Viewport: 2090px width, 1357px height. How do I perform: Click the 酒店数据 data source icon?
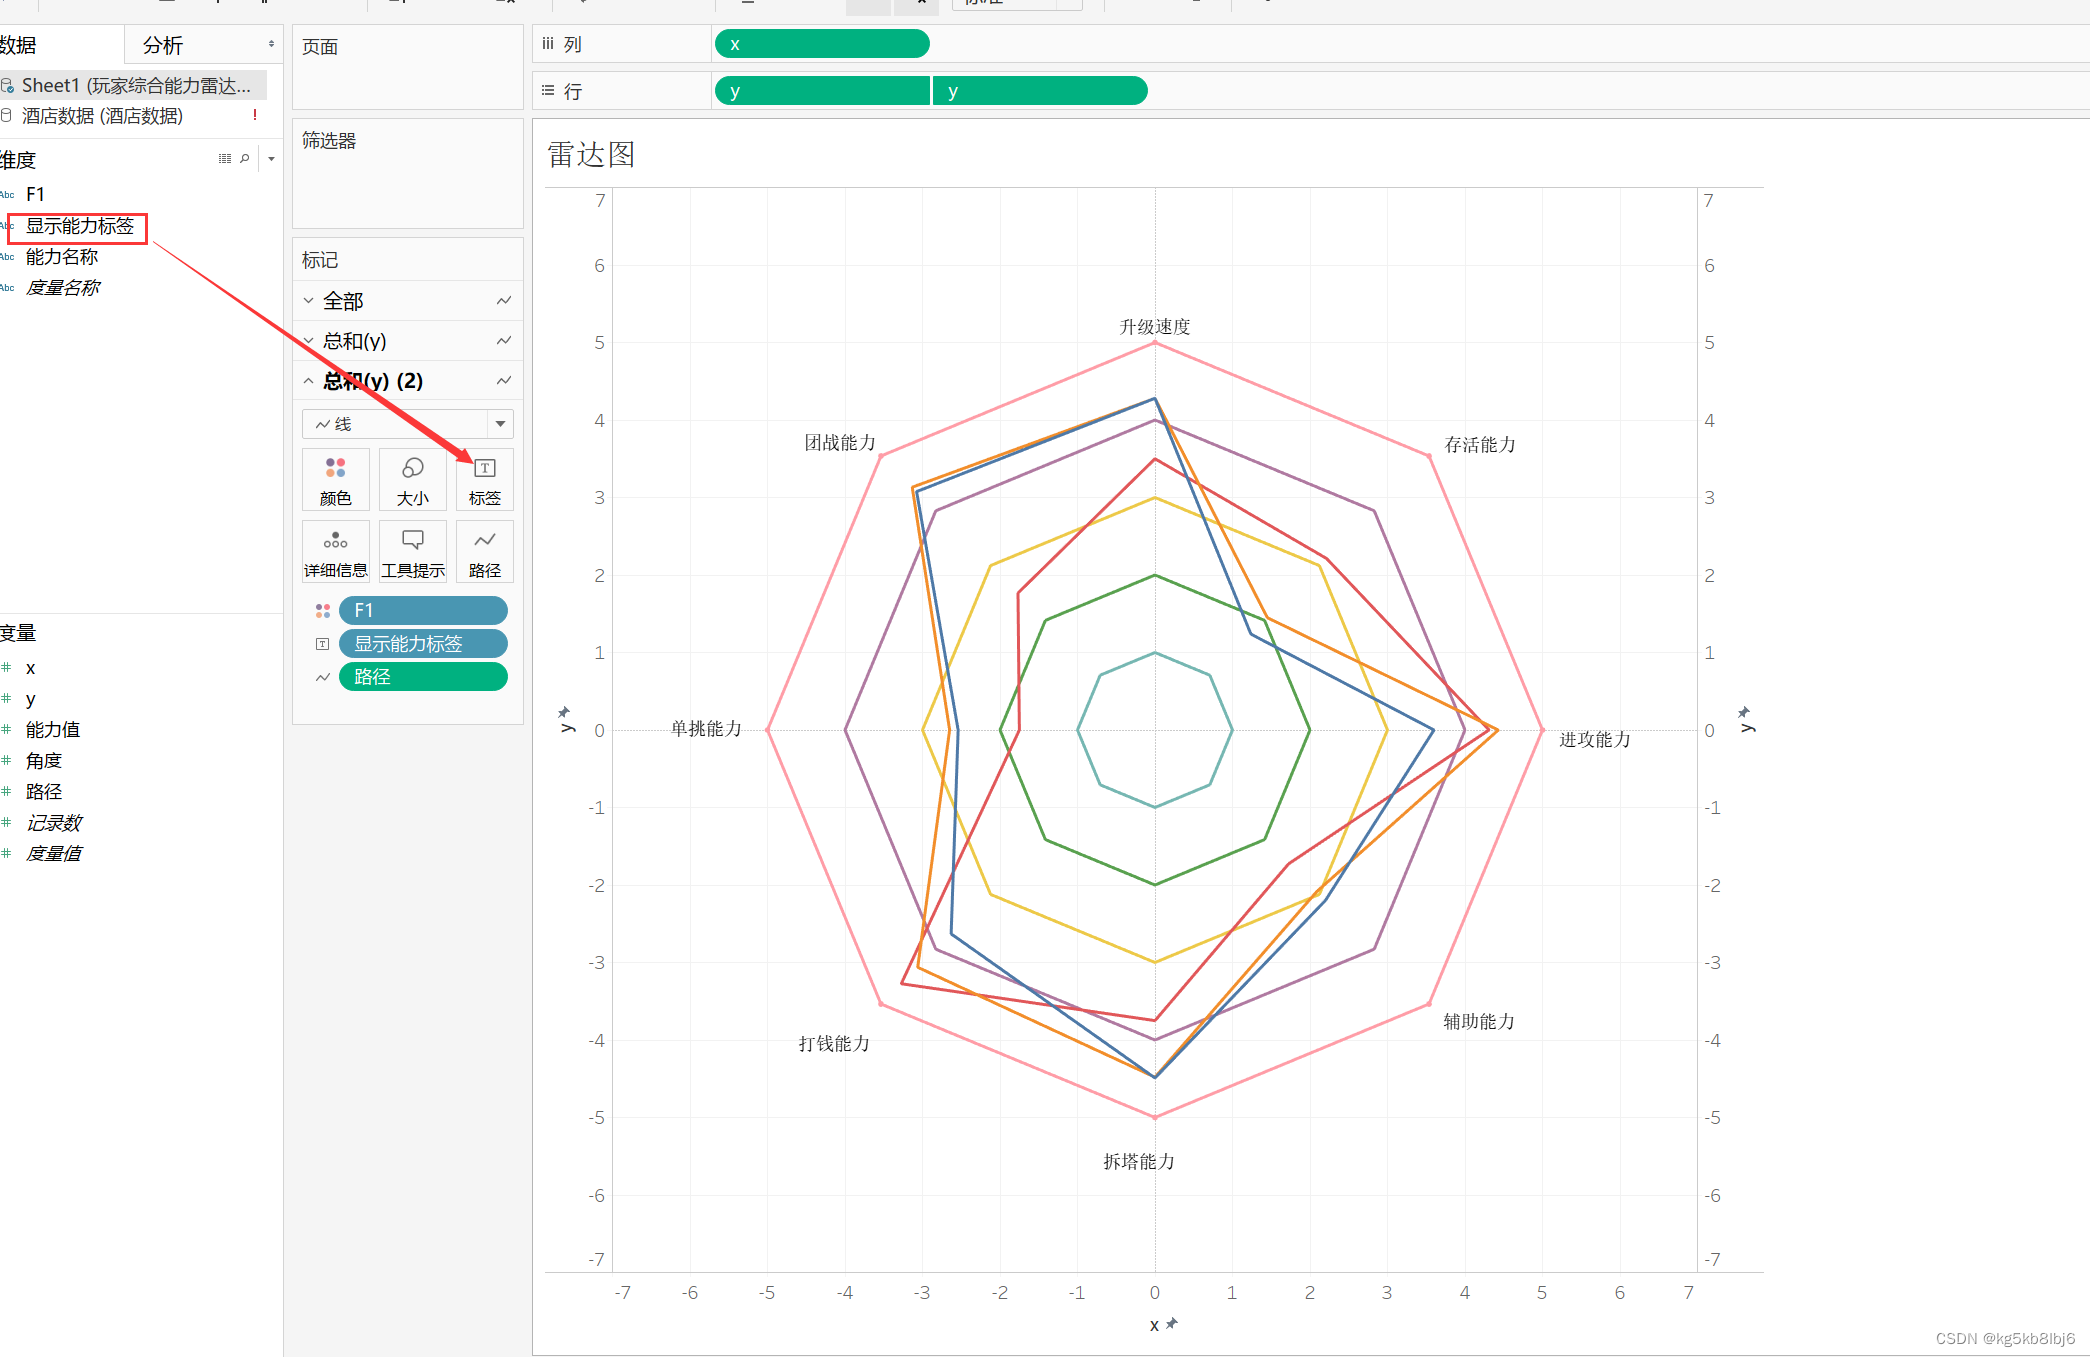point(6,115)
